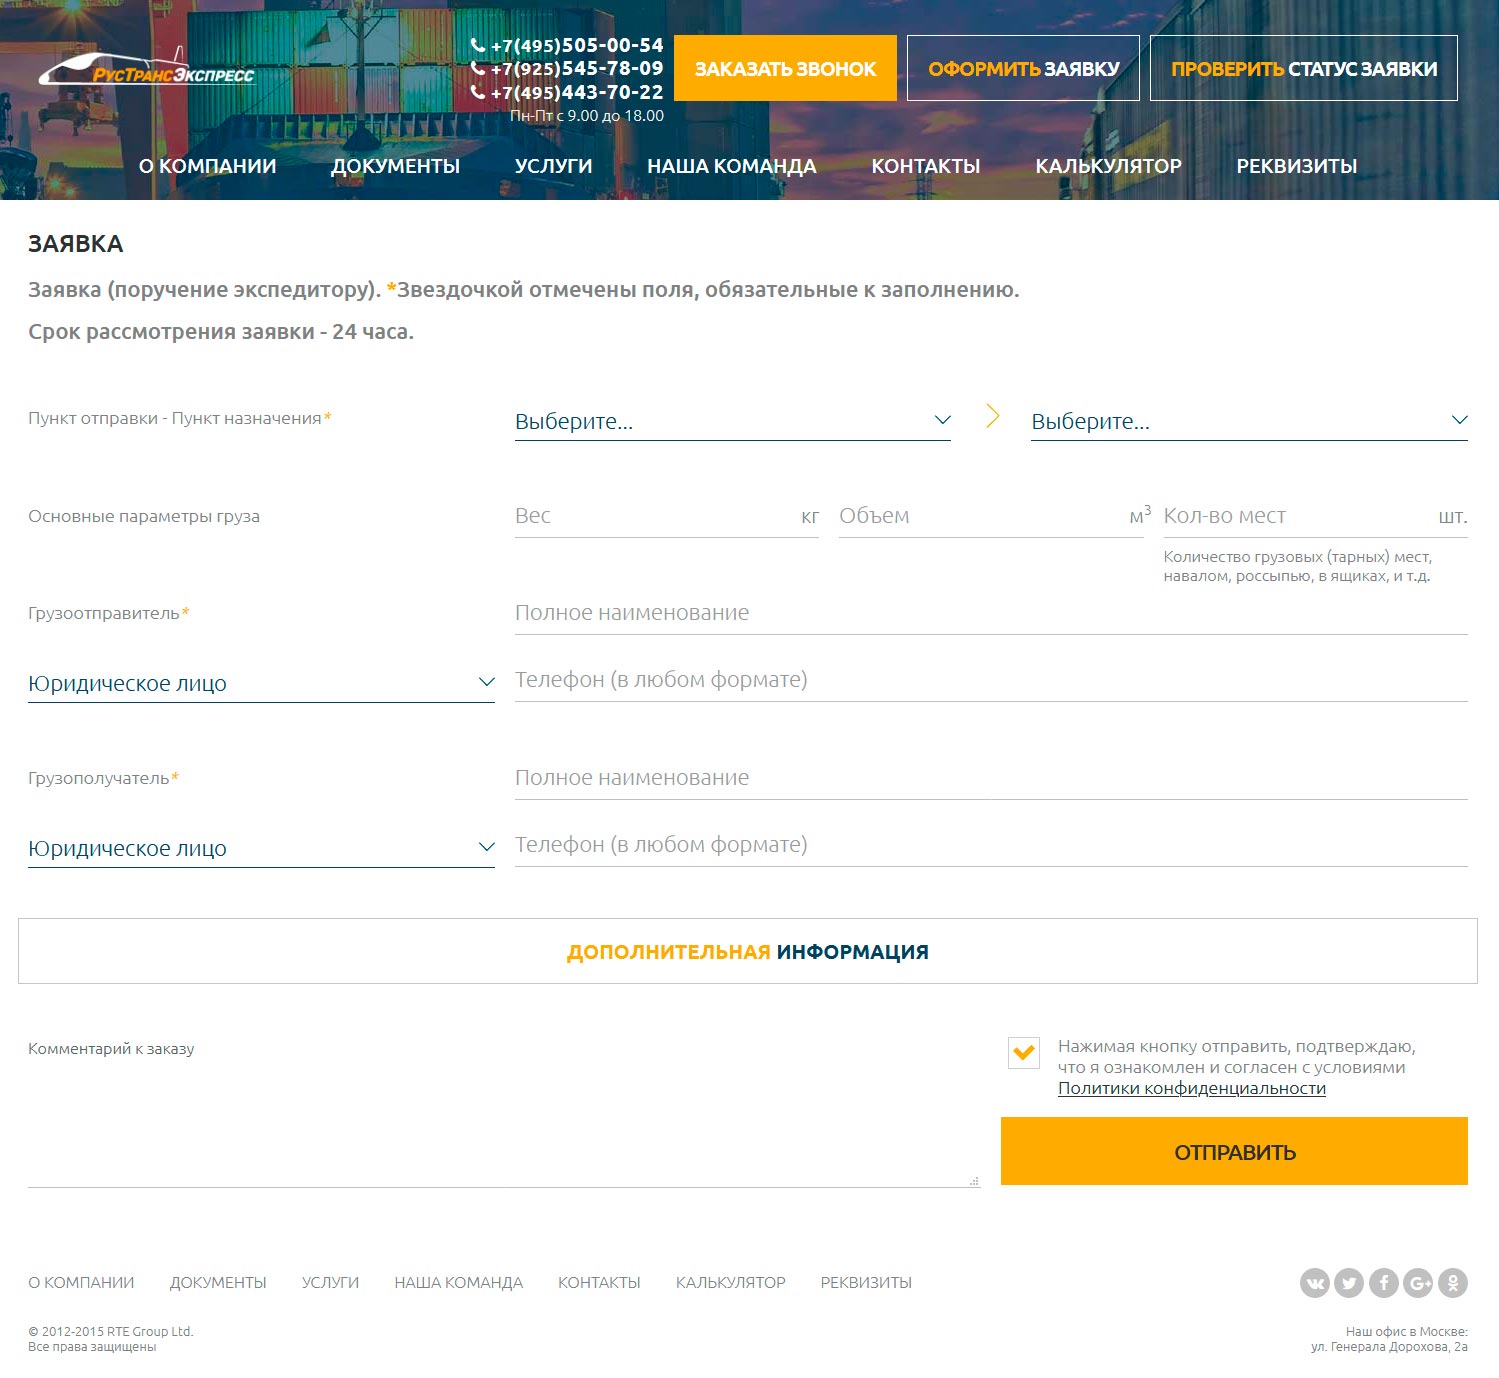Focus the Грузополучатель "Полное наименование" field
Screen dimensions: 1499x1378
coord(991,778)
